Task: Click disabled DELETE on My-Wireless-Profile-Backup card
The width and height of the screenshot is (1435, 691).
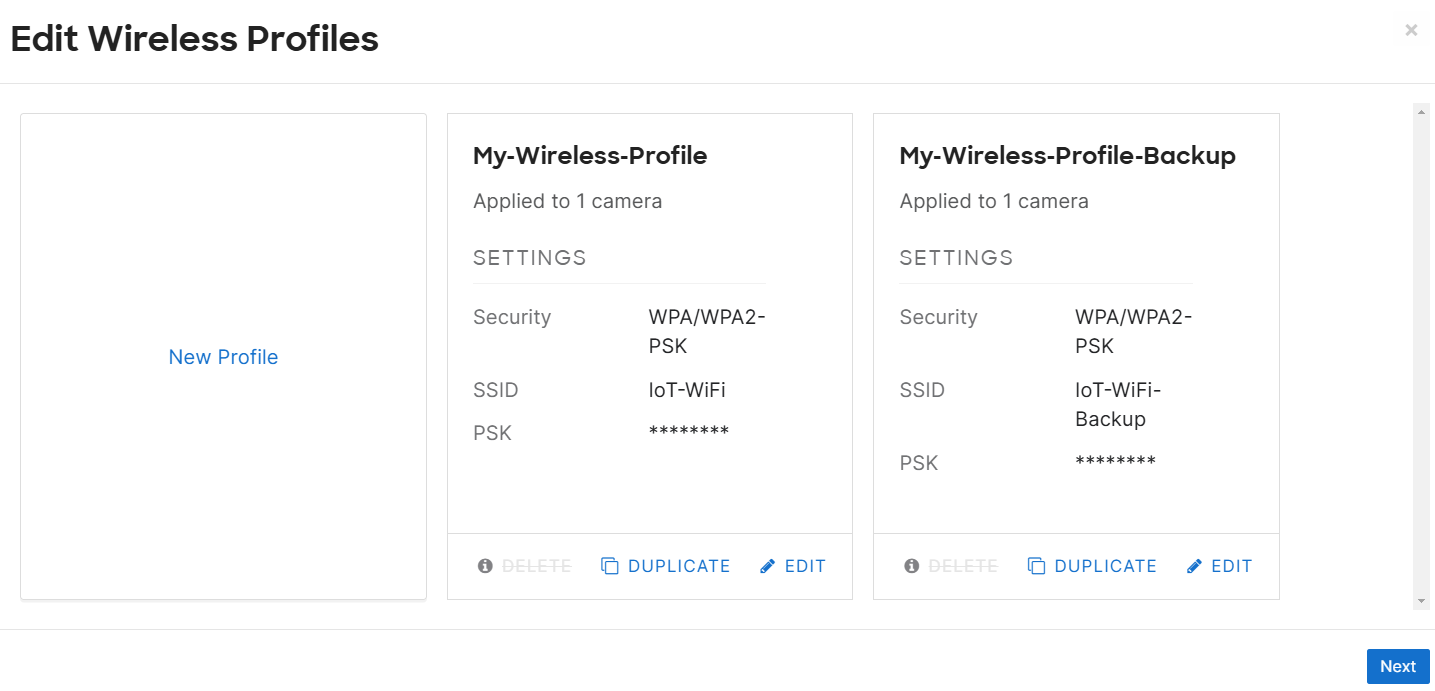Action: point(963,566)
